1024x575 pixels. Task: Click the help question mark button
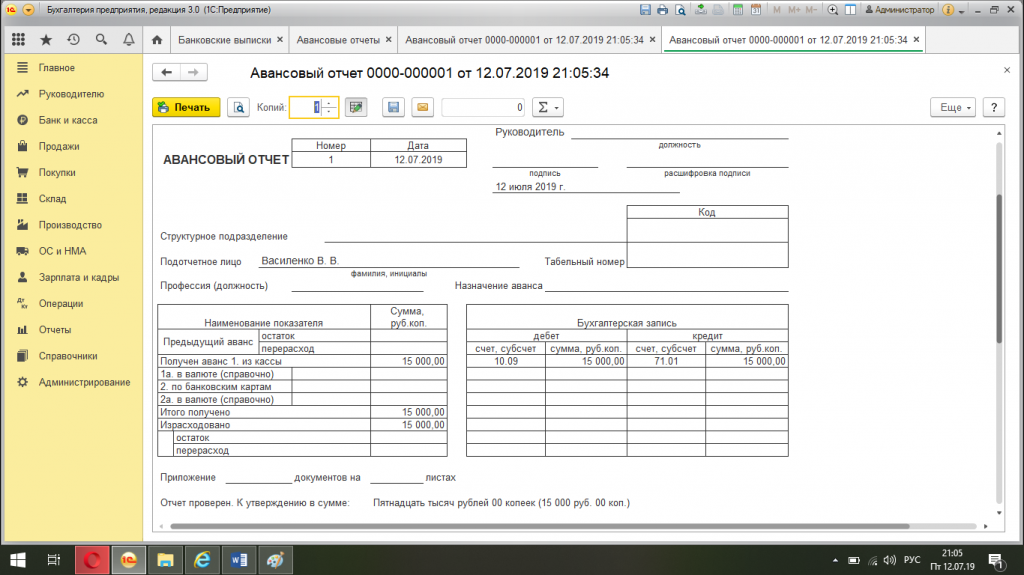click(993, 107)
